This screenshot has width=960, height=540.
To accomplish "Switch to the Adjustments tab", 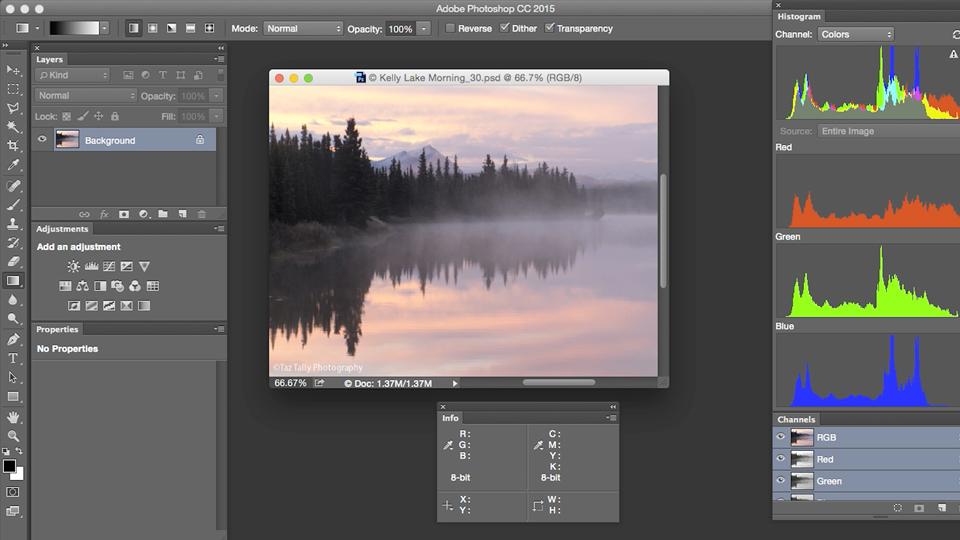I will pyautogui.click(x=62, y=228).
